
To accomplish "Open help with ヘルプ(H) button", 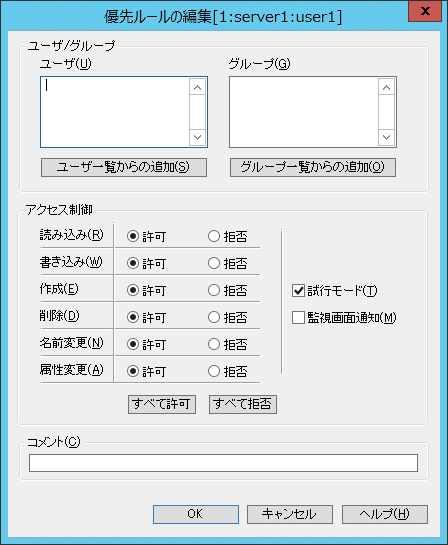I will [385, 514].
